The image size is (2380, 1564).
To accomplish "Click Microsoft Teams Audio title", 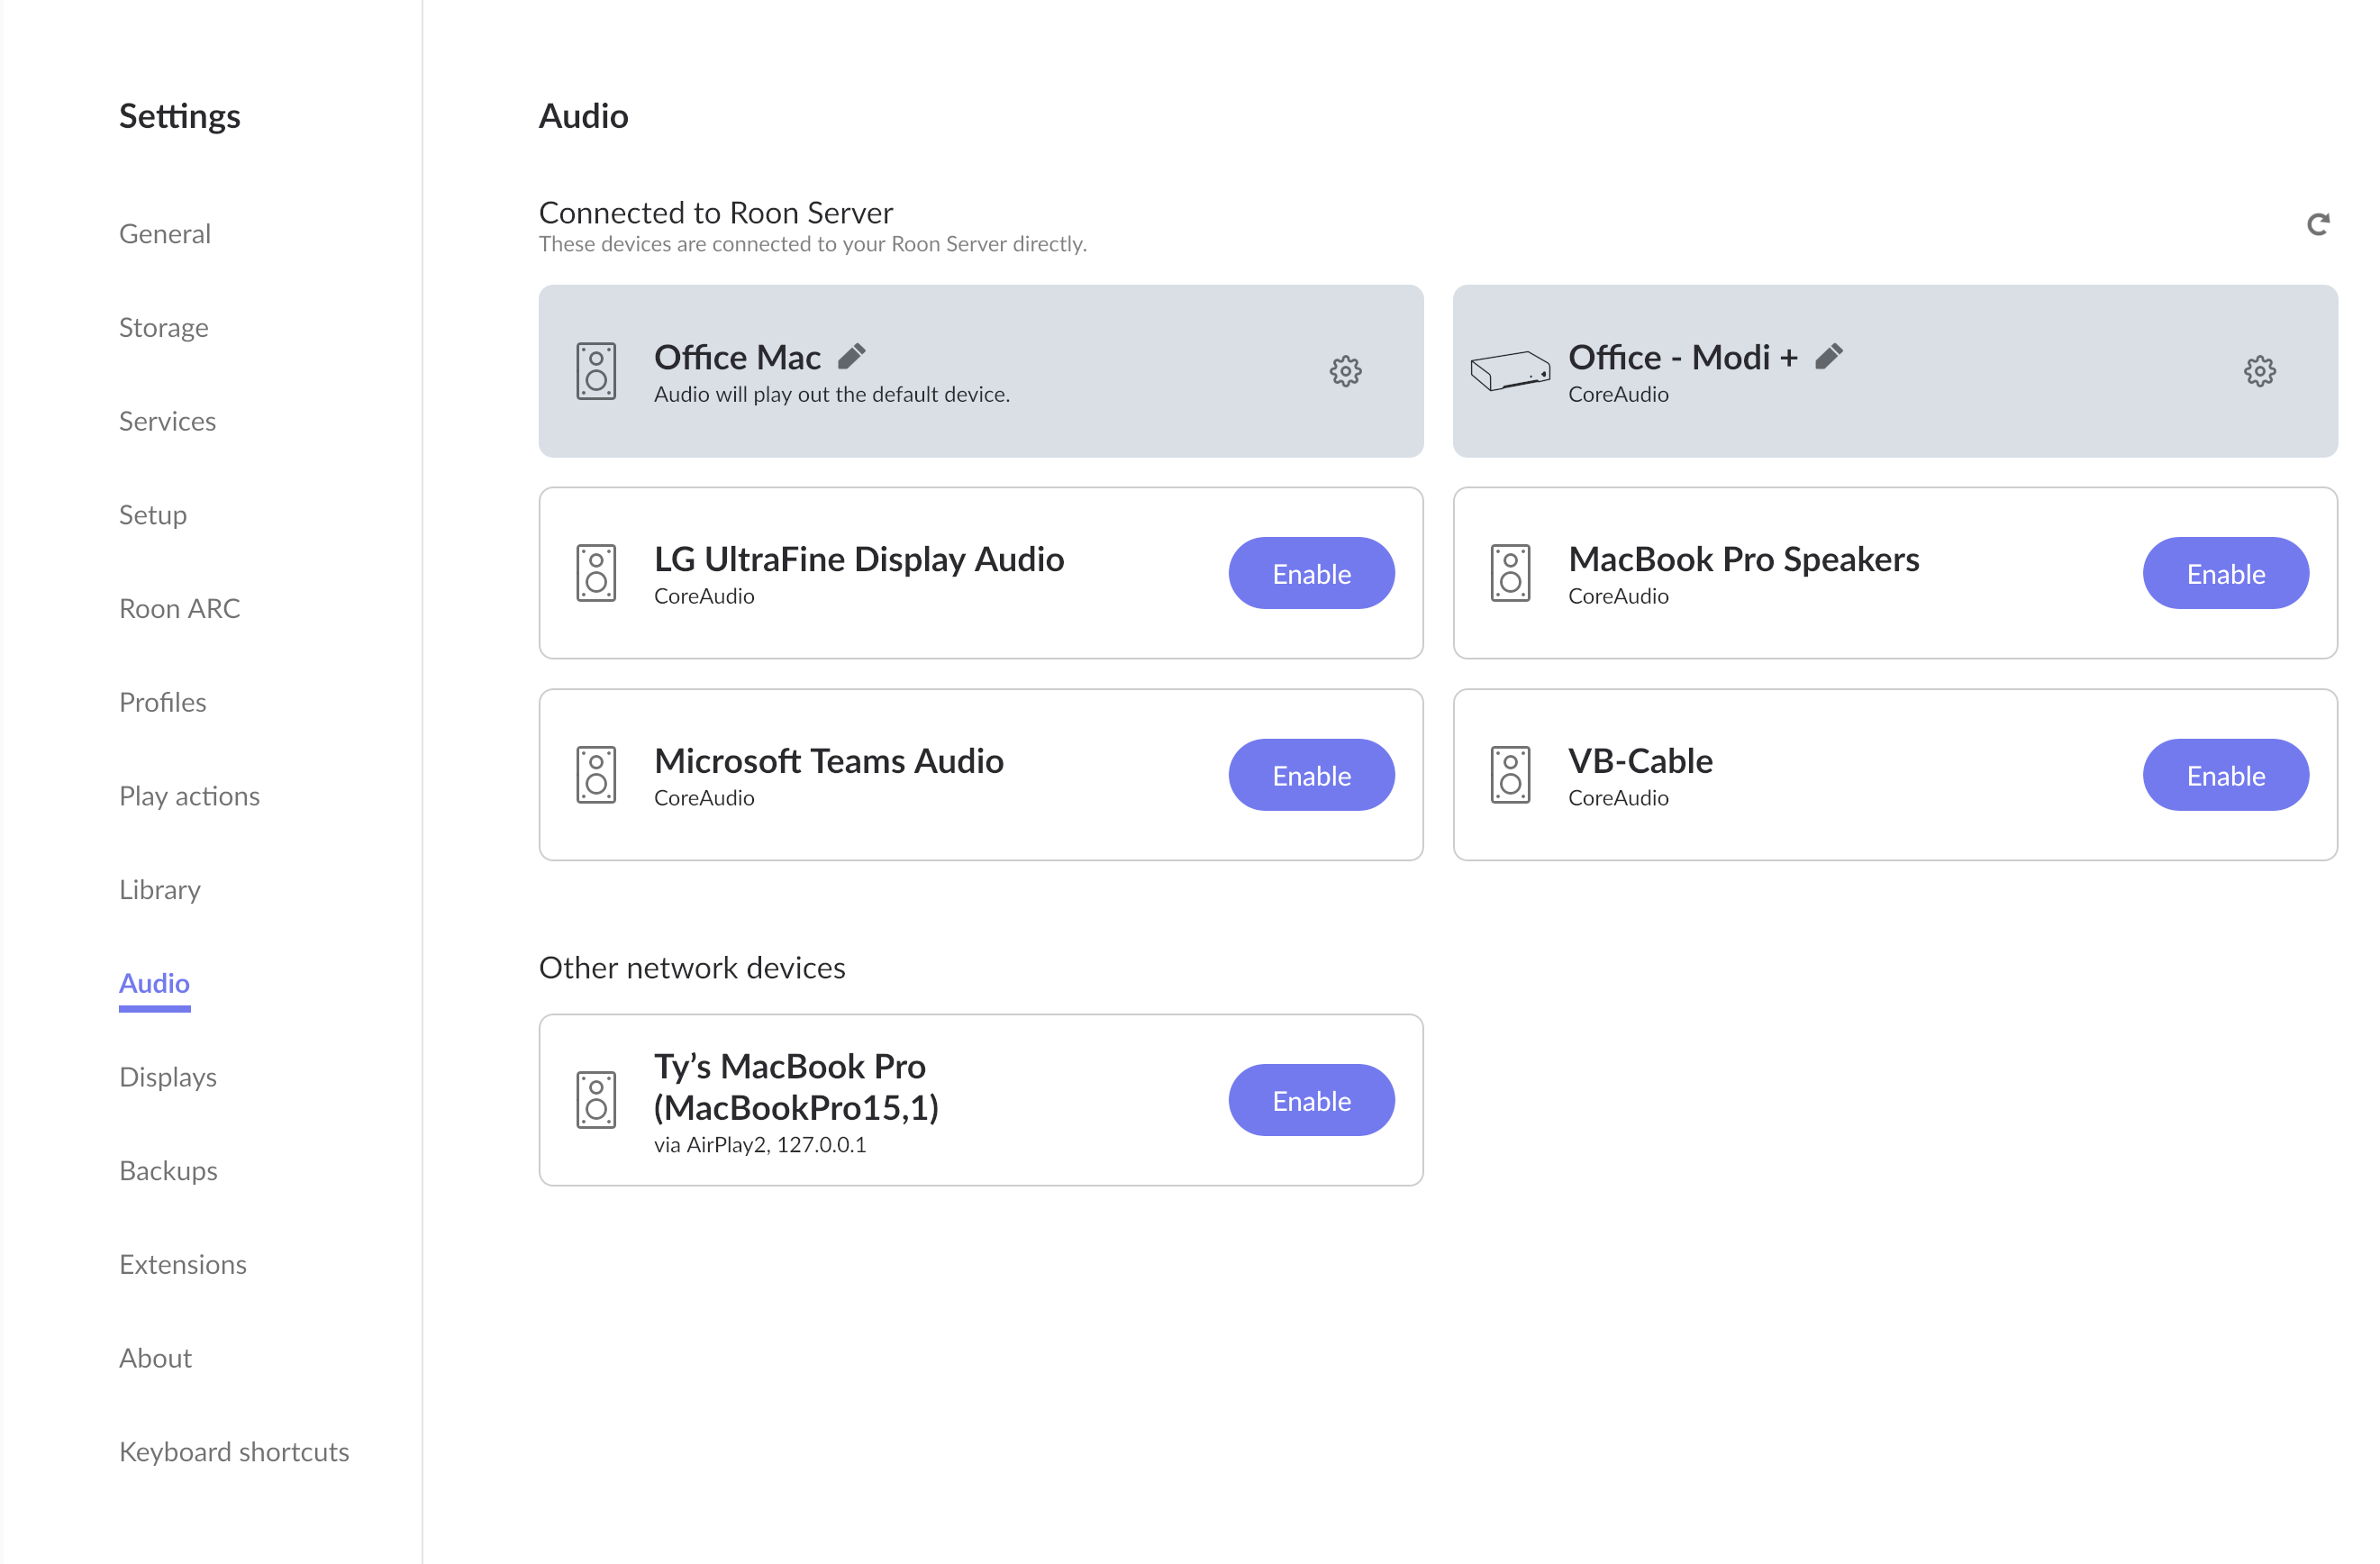I will 829,761.
